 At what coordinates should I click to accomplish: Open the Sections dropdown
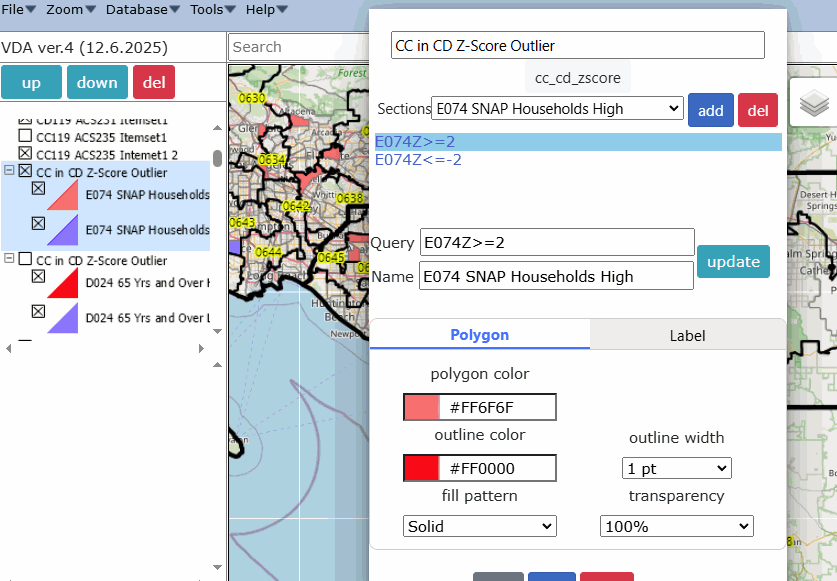[557, 109]
